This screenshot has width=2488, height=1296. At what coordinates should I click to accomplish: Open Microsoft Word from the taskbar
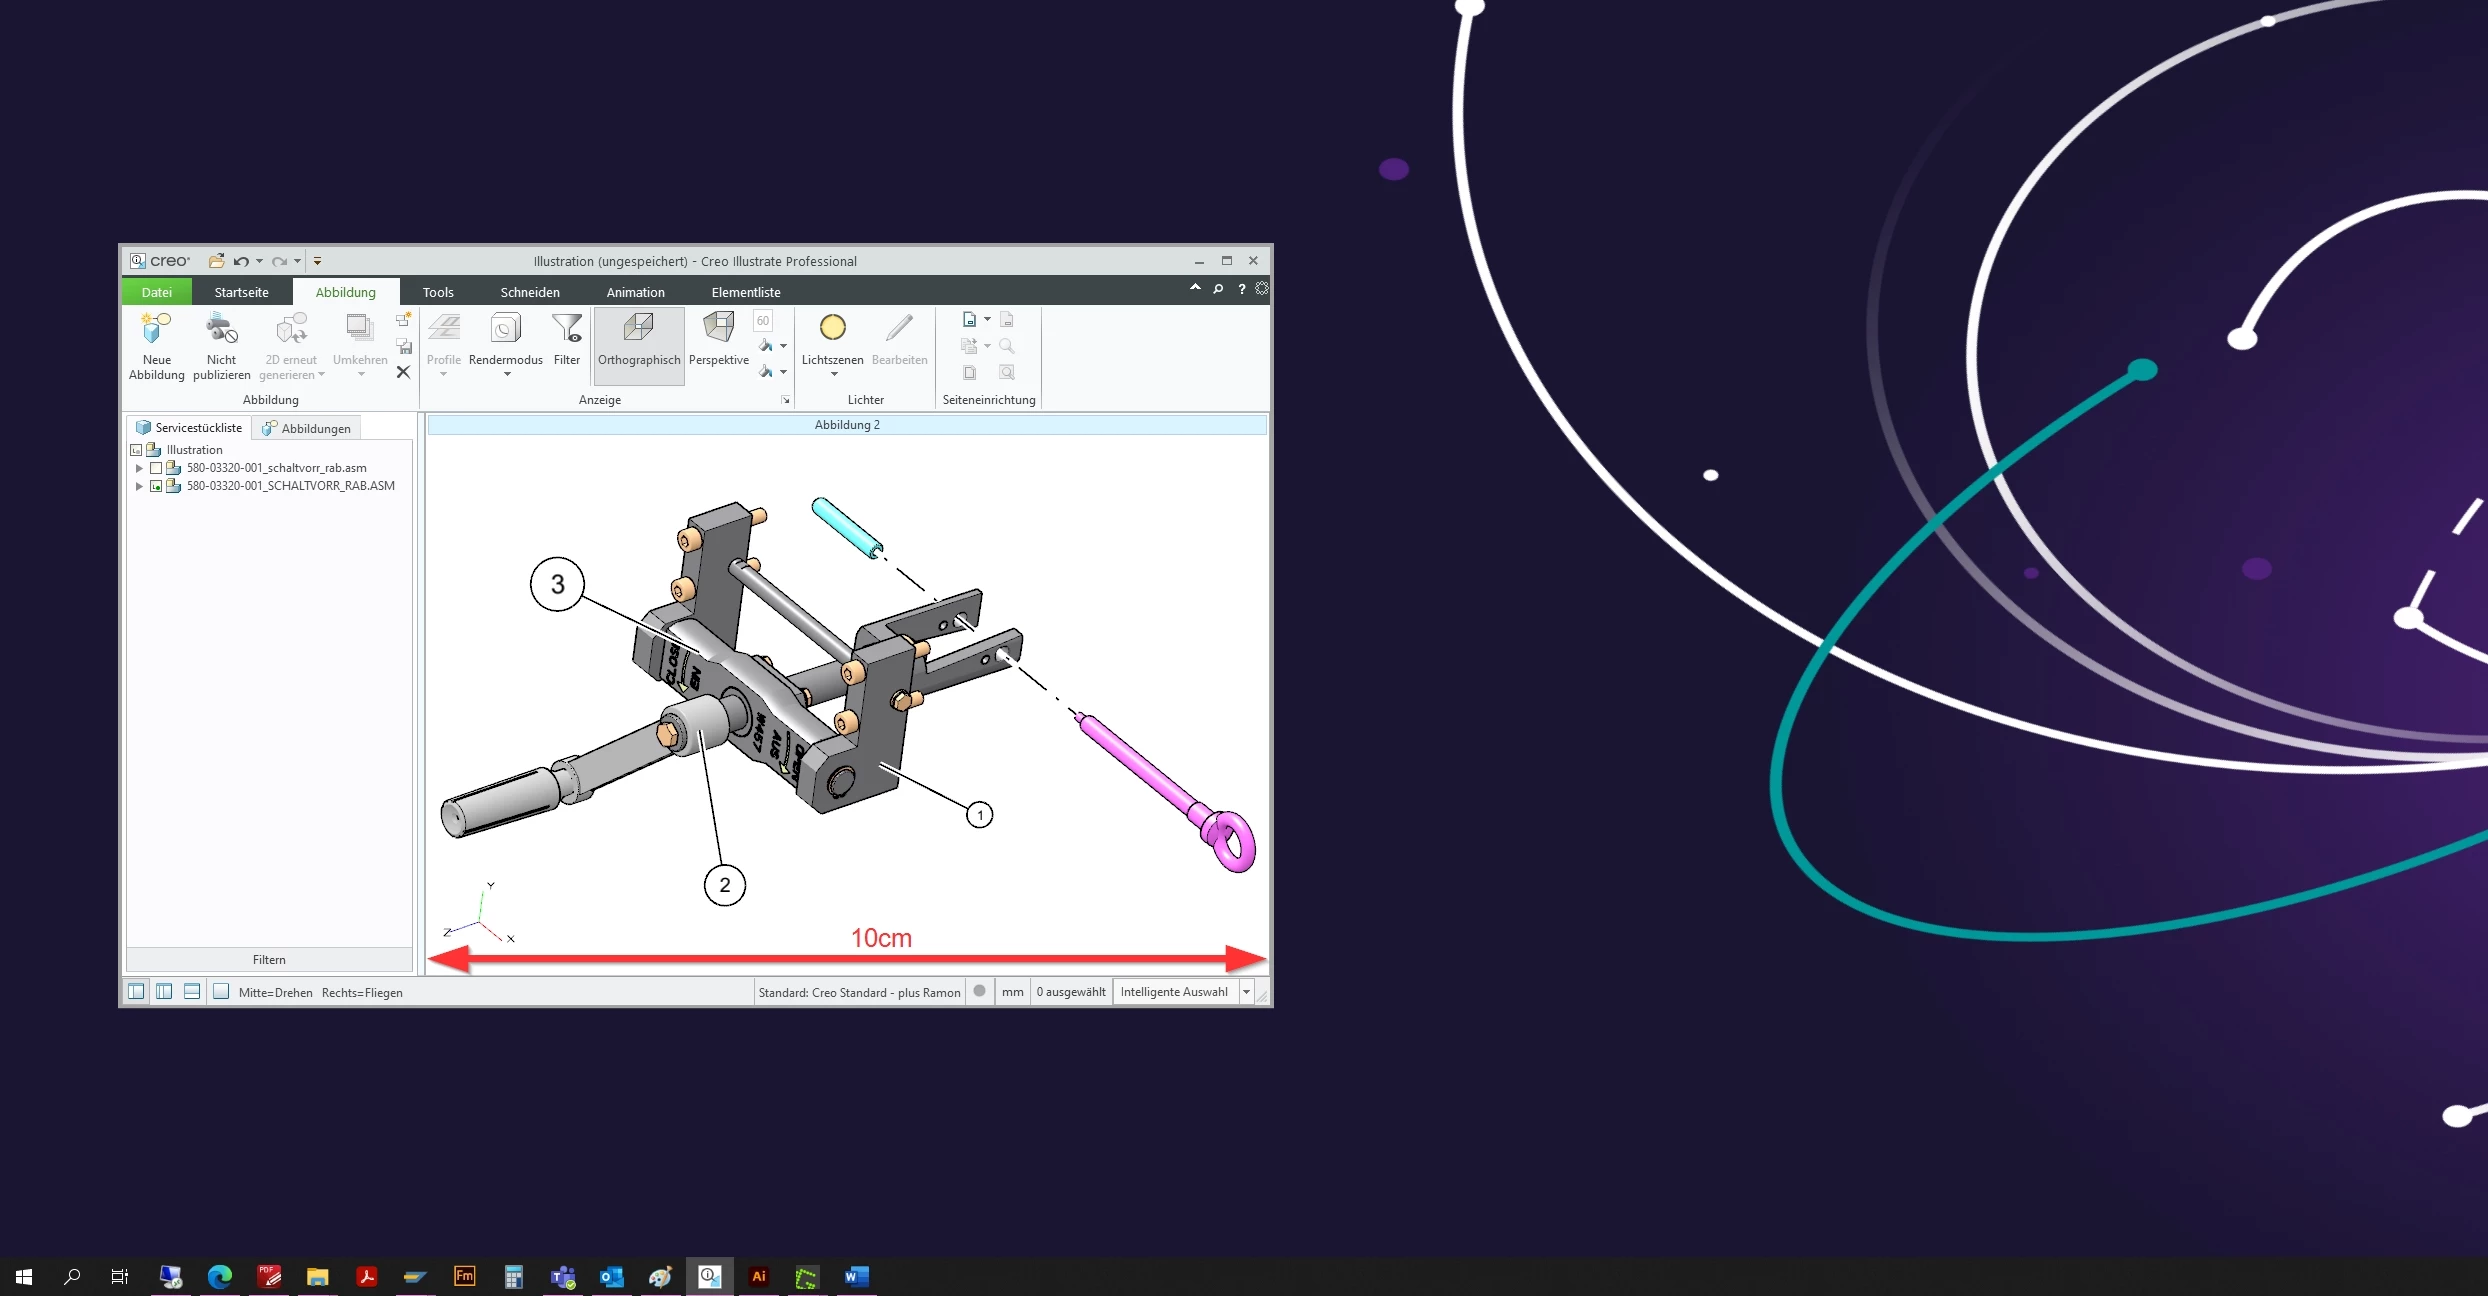856,1277
